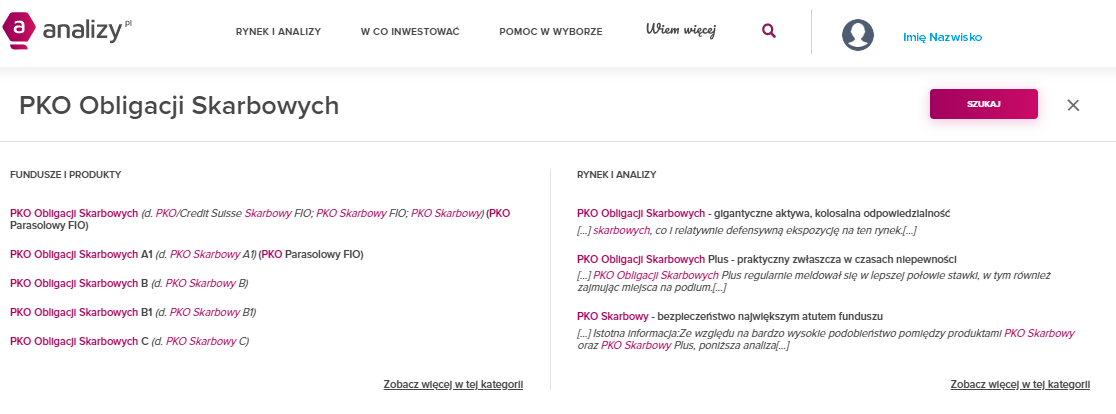
Task: Read article about gigantyczne aktywa
Action: click(x=762, y=213)
